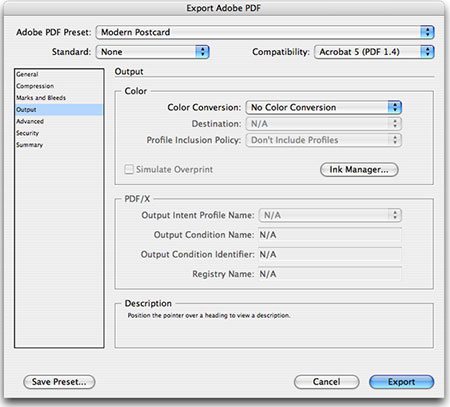Expand the Color Conversion dropdown
Screen dimensions: 450x407
point(324,107)
